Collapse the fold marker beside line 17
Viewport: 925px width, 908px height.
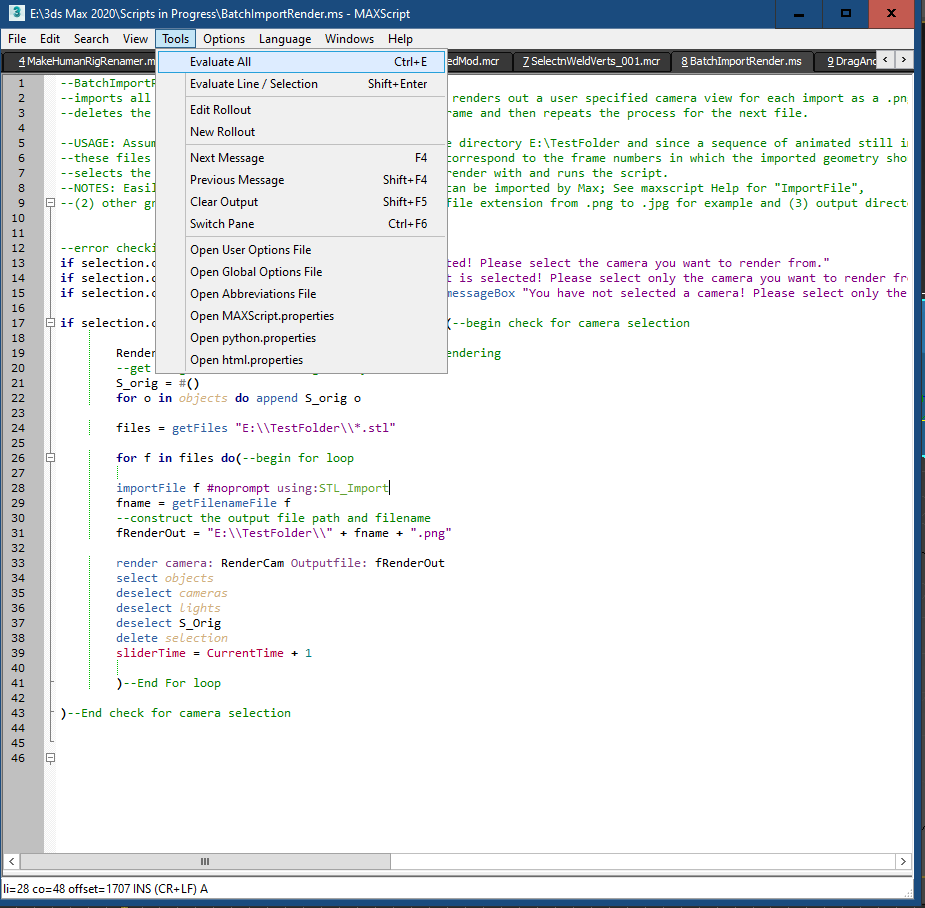pyautogui.click(x=50, y=322)
